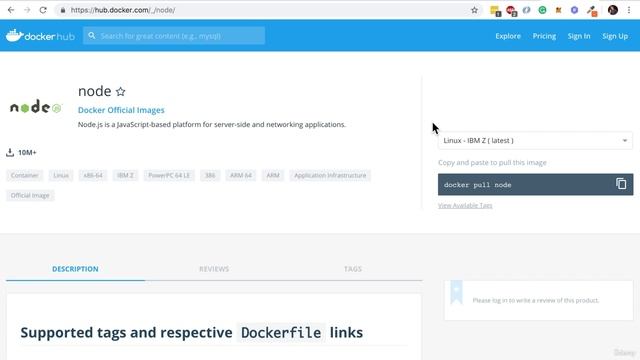640x360 pixels.
Task: Bookmark this page using the star icon
Action: (474, 10)
